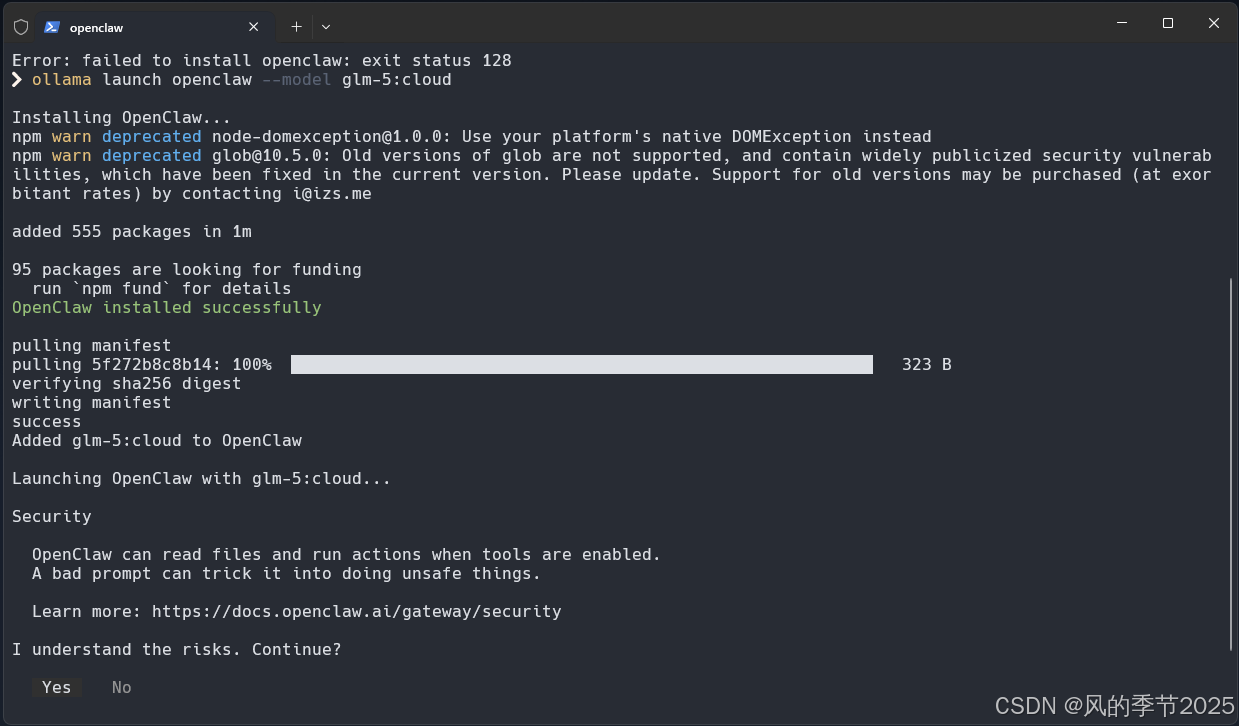Click the 'OpenClaw installed successfully' line

[x=167, y=307]
